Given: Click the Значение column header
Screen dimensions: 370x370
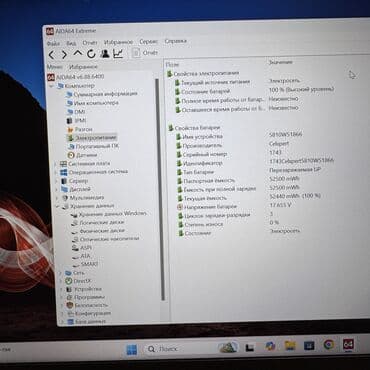Looking at the screenshot, I should click(x=281, y=62).
